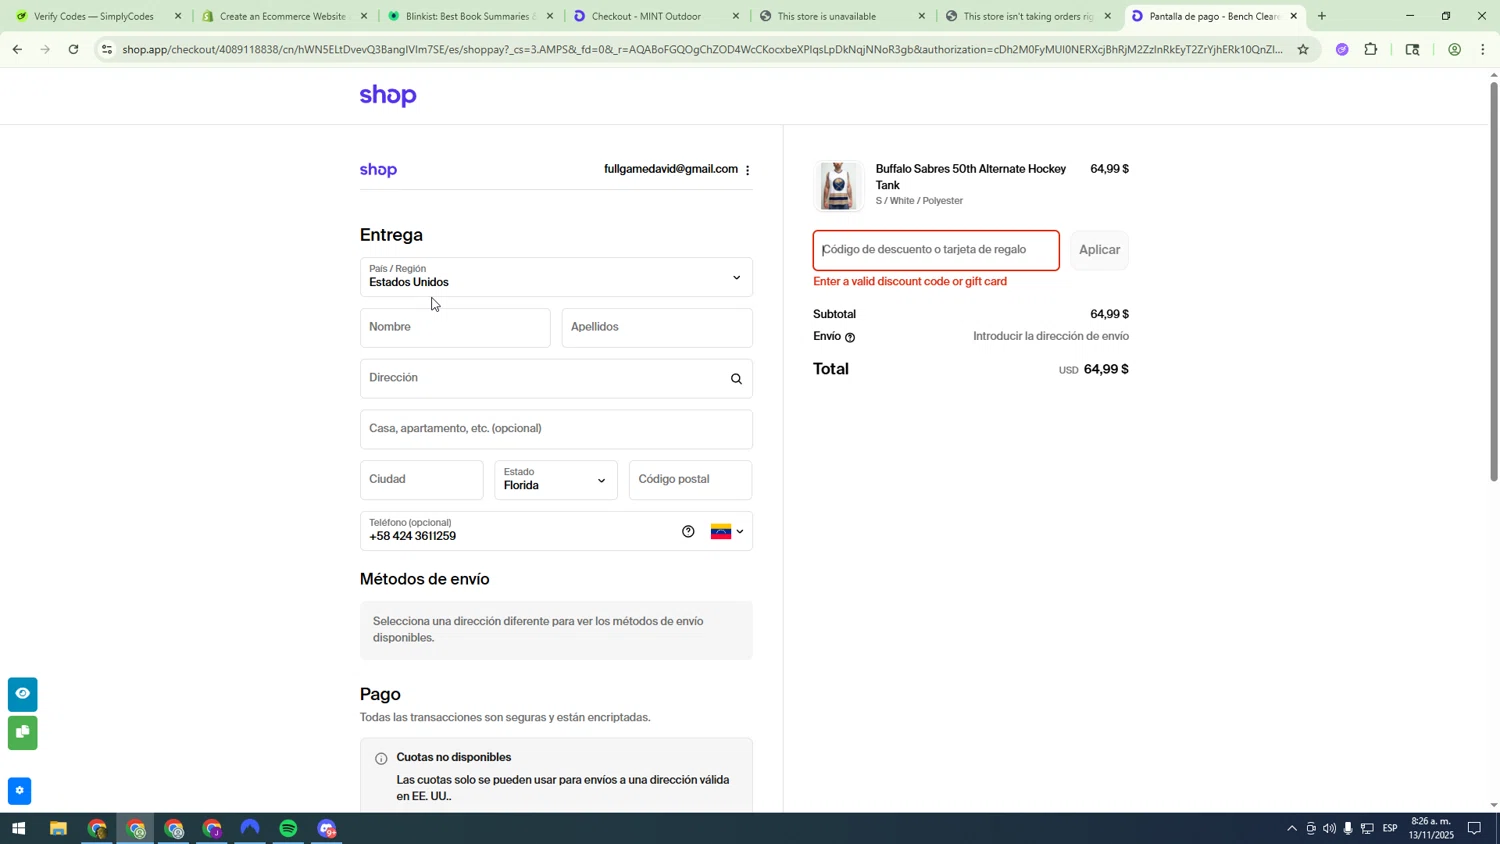Image resolution: width=1500 pixels, height=844 pixels.
Task: Click the info icon in Cuotas no disponibles
Action: pyautogui.click(x=381, y=759)
